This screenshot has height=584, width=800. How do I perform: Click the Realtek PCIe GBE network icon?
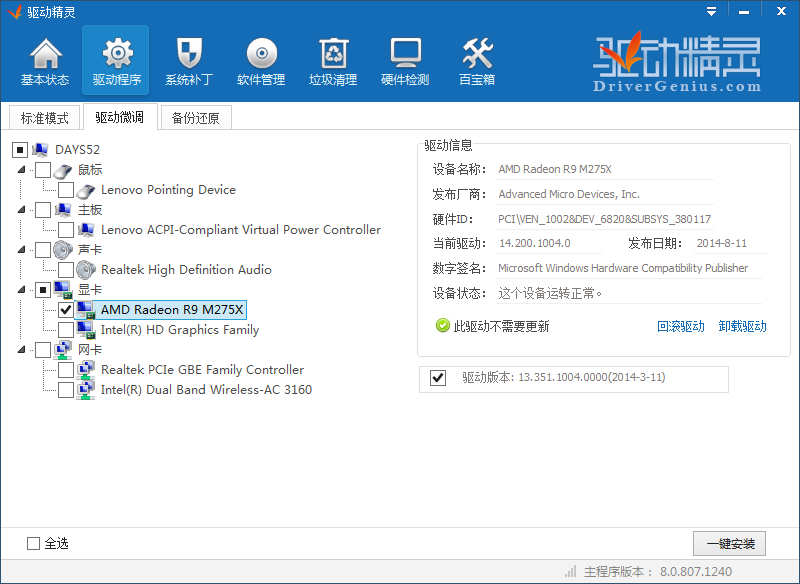coord(86,370)
